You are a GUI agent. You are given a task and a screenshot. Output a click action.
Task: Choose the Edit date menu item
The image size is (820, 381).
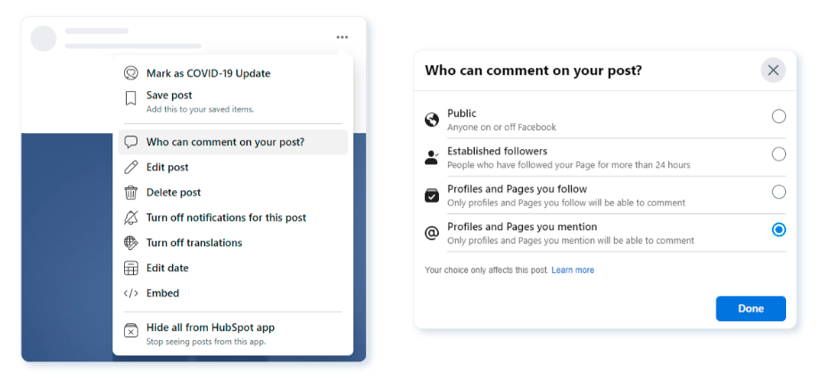pos(233,268)
